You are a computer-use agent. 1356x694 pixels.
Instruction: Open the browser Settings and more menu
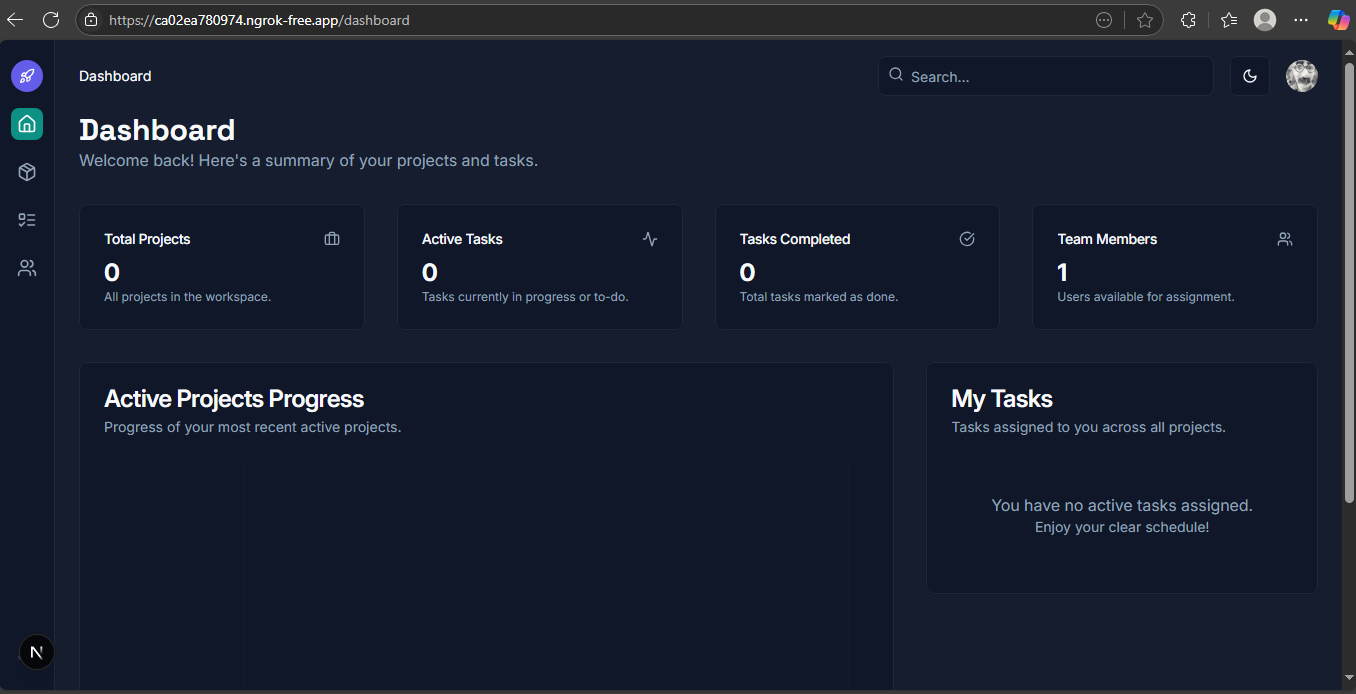(1300, 20)
